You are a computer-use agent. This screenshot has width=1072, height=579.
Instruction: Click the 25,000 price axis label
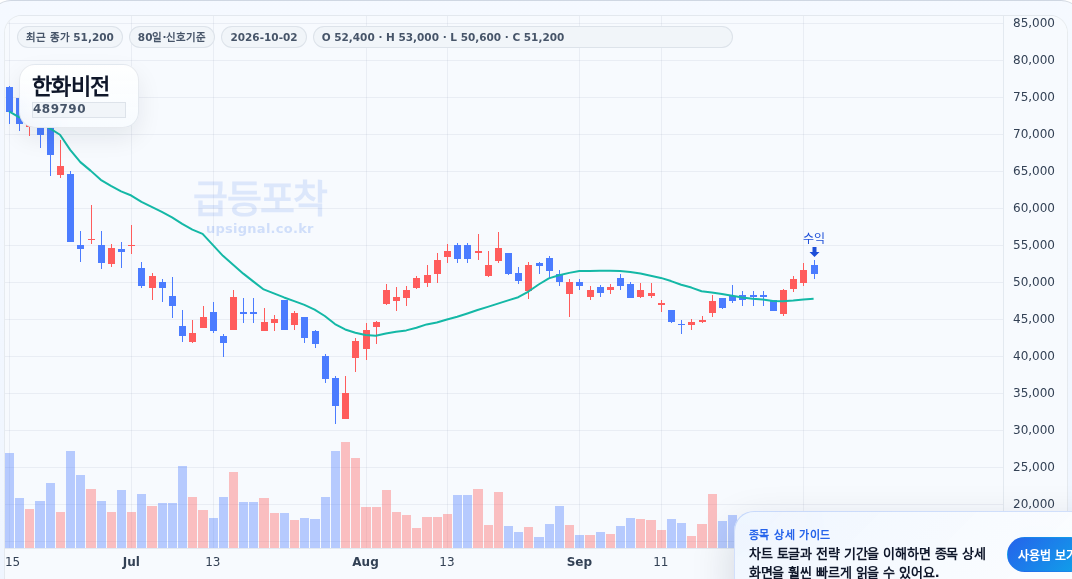[x=1034, y=466]
